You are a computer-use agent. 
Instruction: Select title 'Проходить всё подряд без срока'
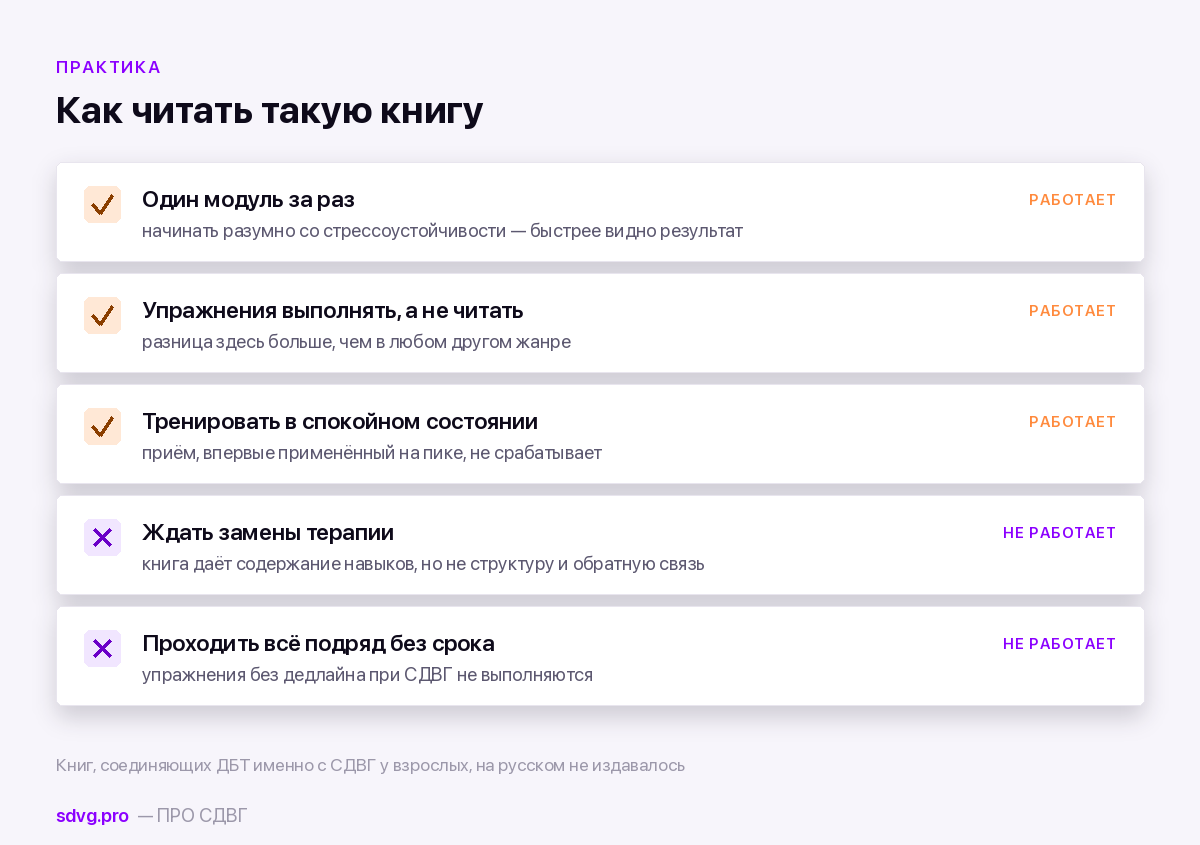(x=318, y=643)
